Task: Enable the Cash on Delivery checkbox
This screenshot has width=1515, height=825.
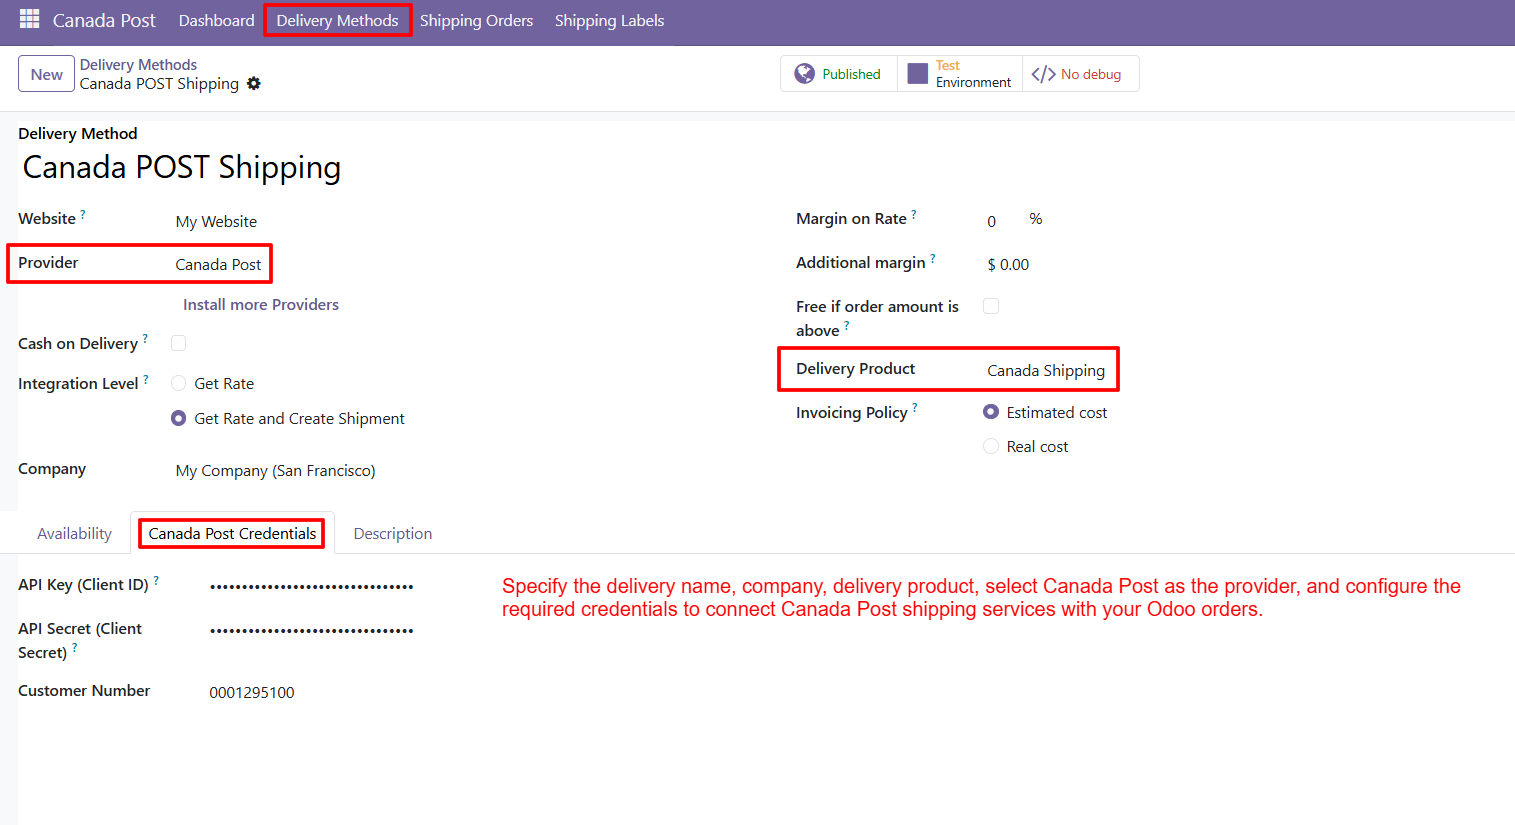Action: (x=179, y=343)
